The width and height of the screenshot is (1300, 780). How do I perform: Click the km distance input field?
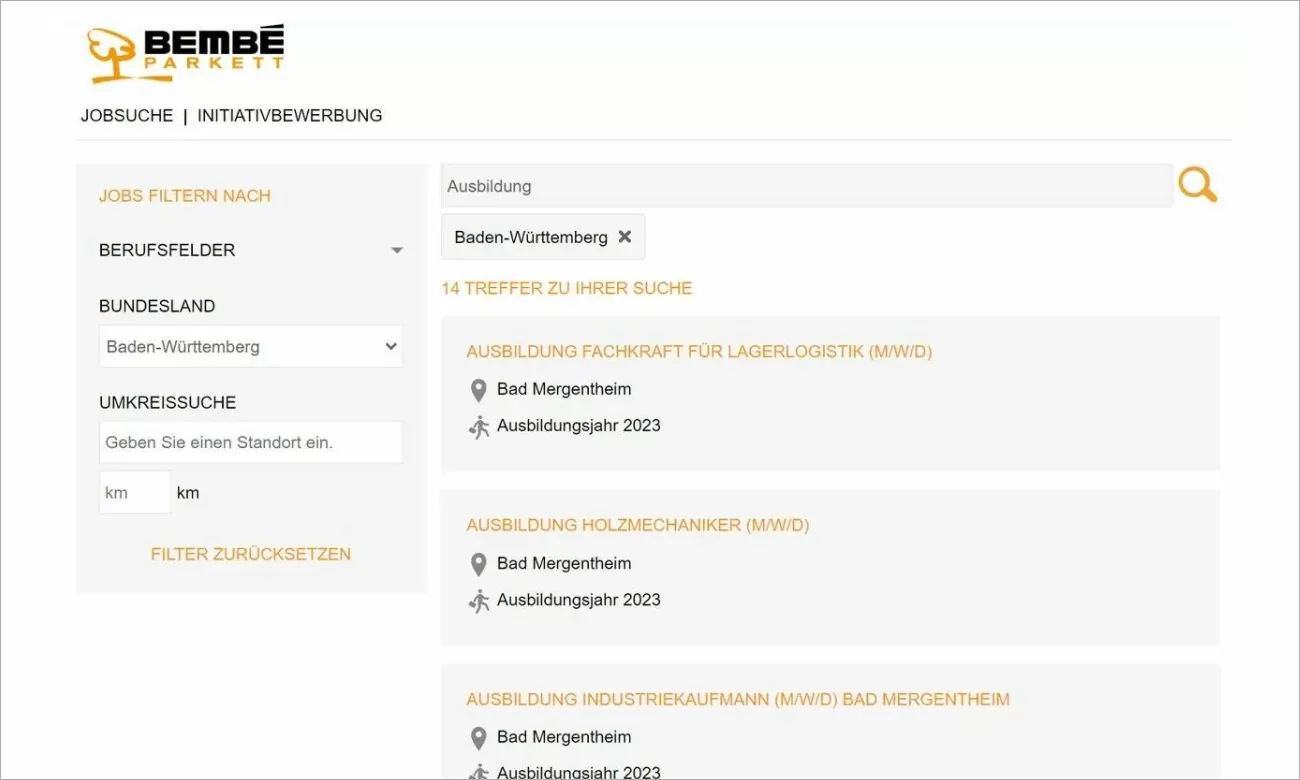(134, 491)
